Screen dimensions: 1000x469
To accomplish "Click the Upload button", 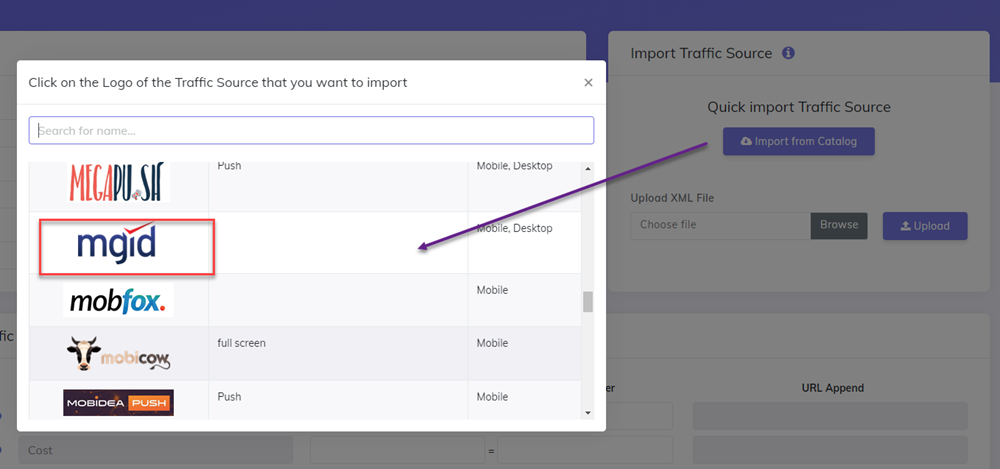I will point(925,226).
